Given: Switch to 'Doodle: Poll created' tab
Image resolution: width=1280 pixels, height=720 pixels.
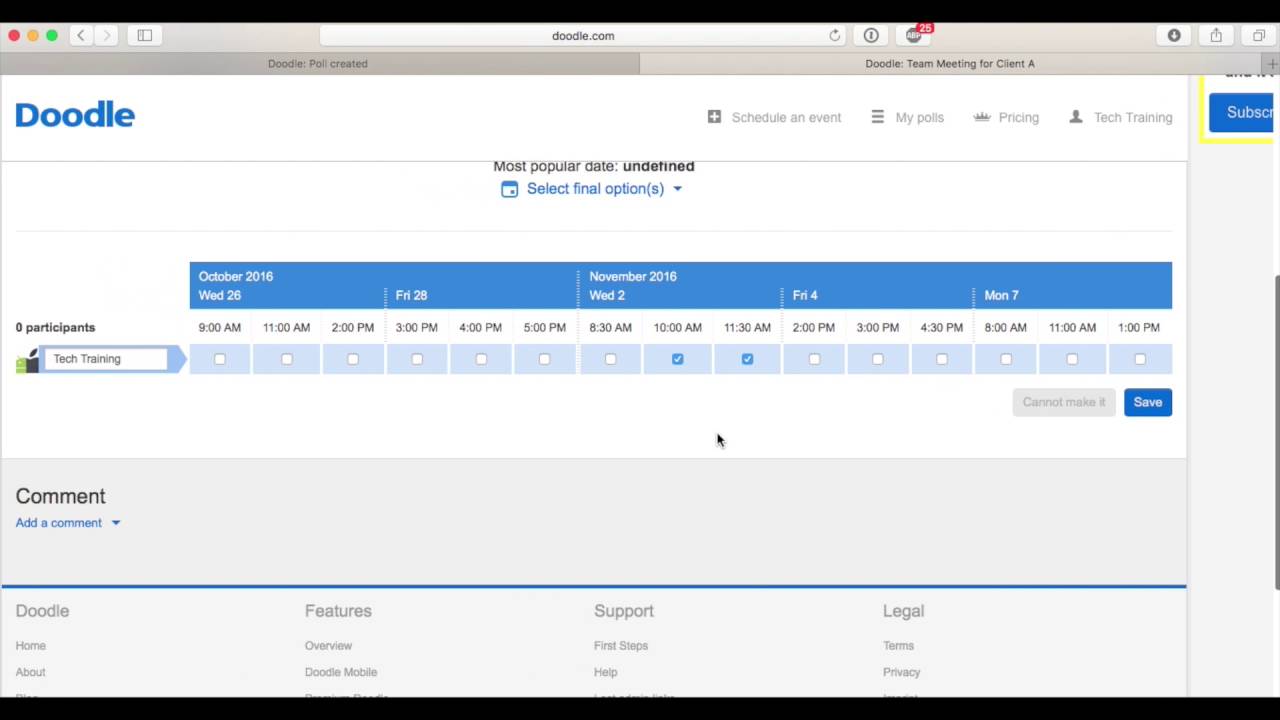Looking at the screenshot, I should click(x=318, y=63).
